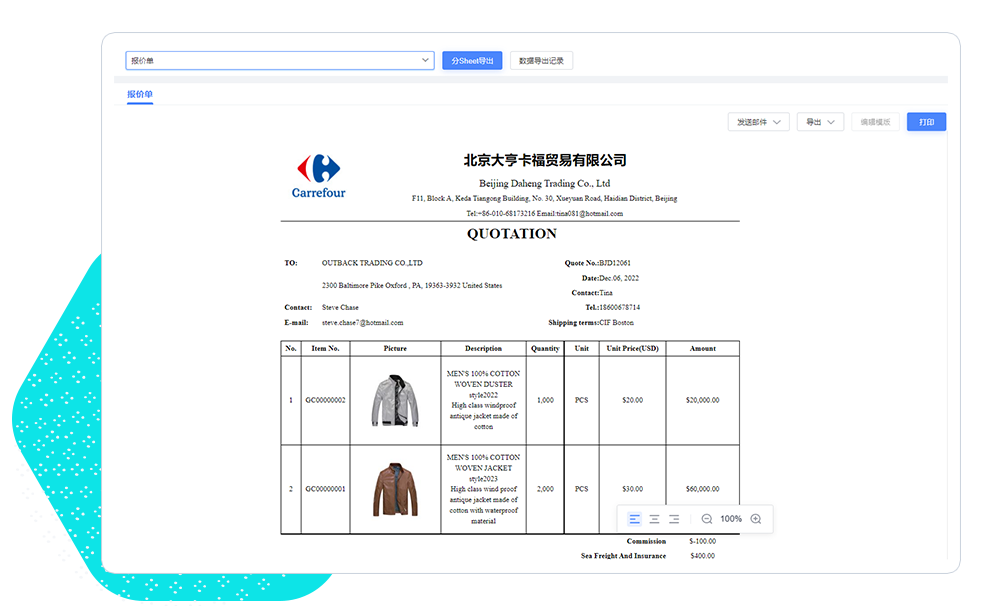The image size is (987, 606).
Task: Open the 报价单 template combo box
Action: (x=279, y=60)
